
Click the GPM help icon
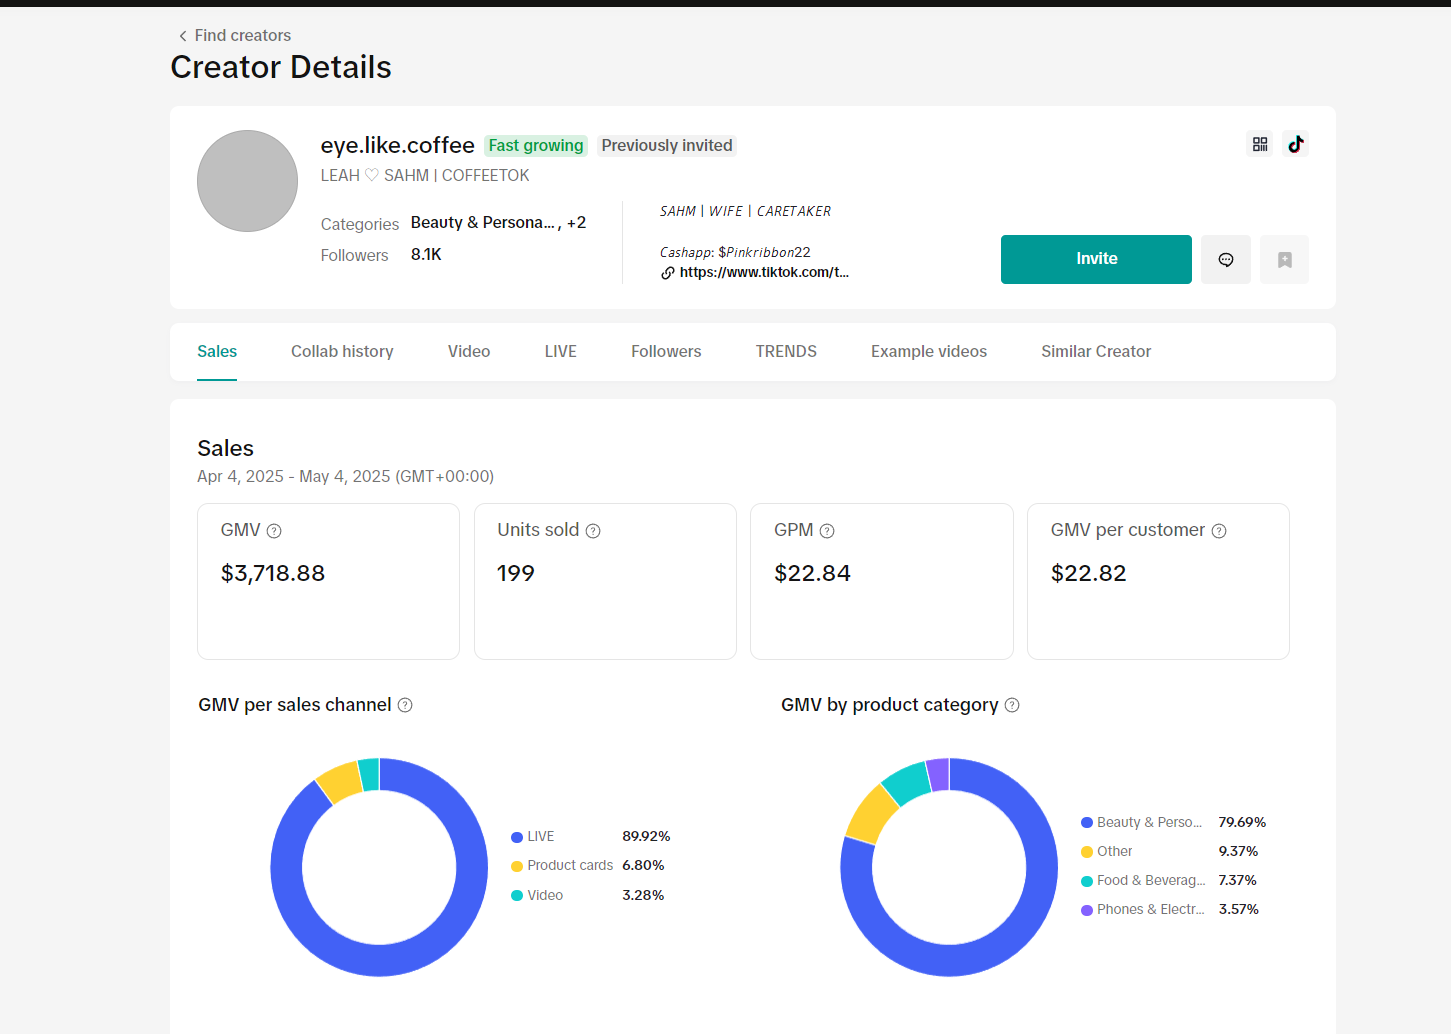(827, 531)
